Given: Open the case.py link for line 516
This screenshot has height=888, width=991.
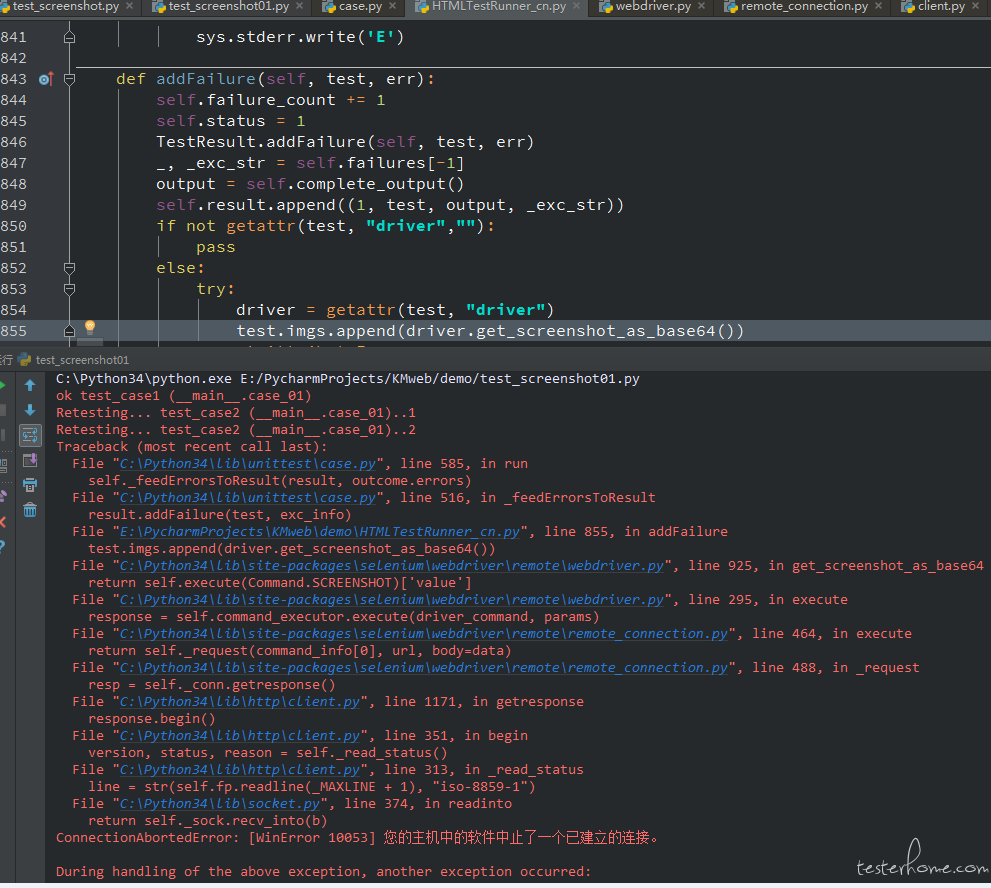Looking at the screenshot, I should click(x=248, y=498).
